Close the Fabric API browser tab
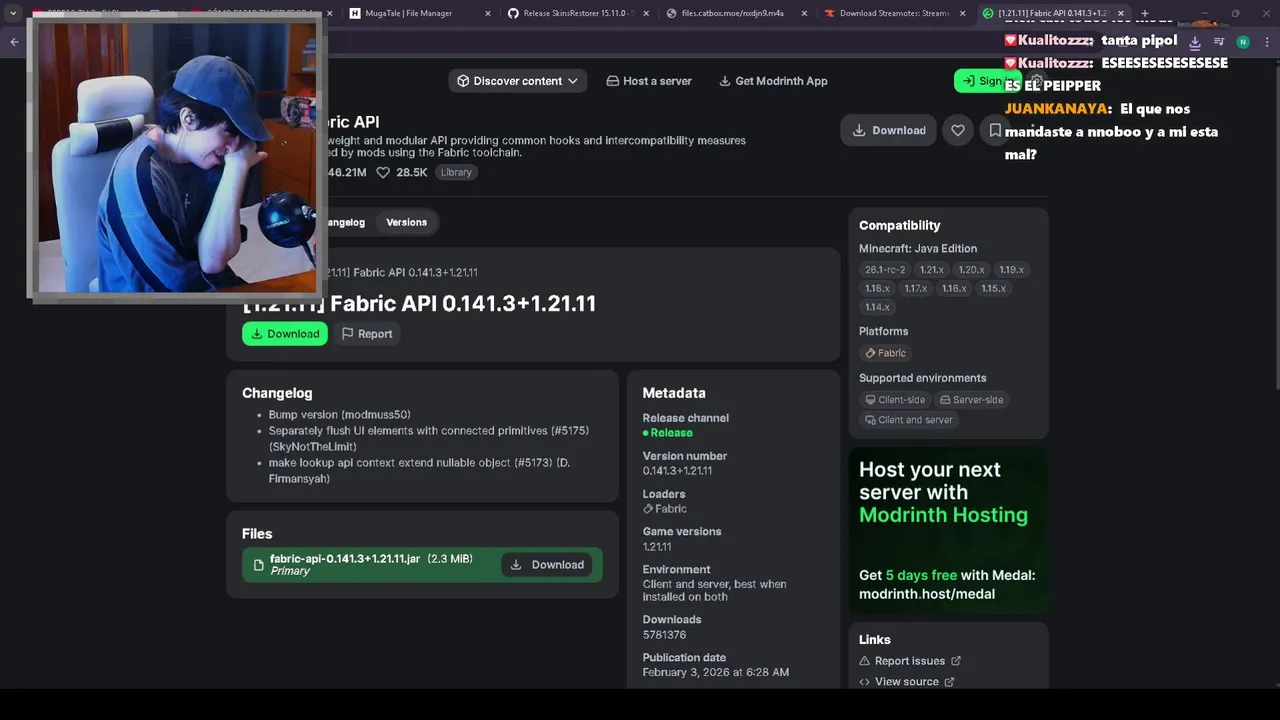The width and height of the screenshot is (1280, 720). (x=1120, y=13)
